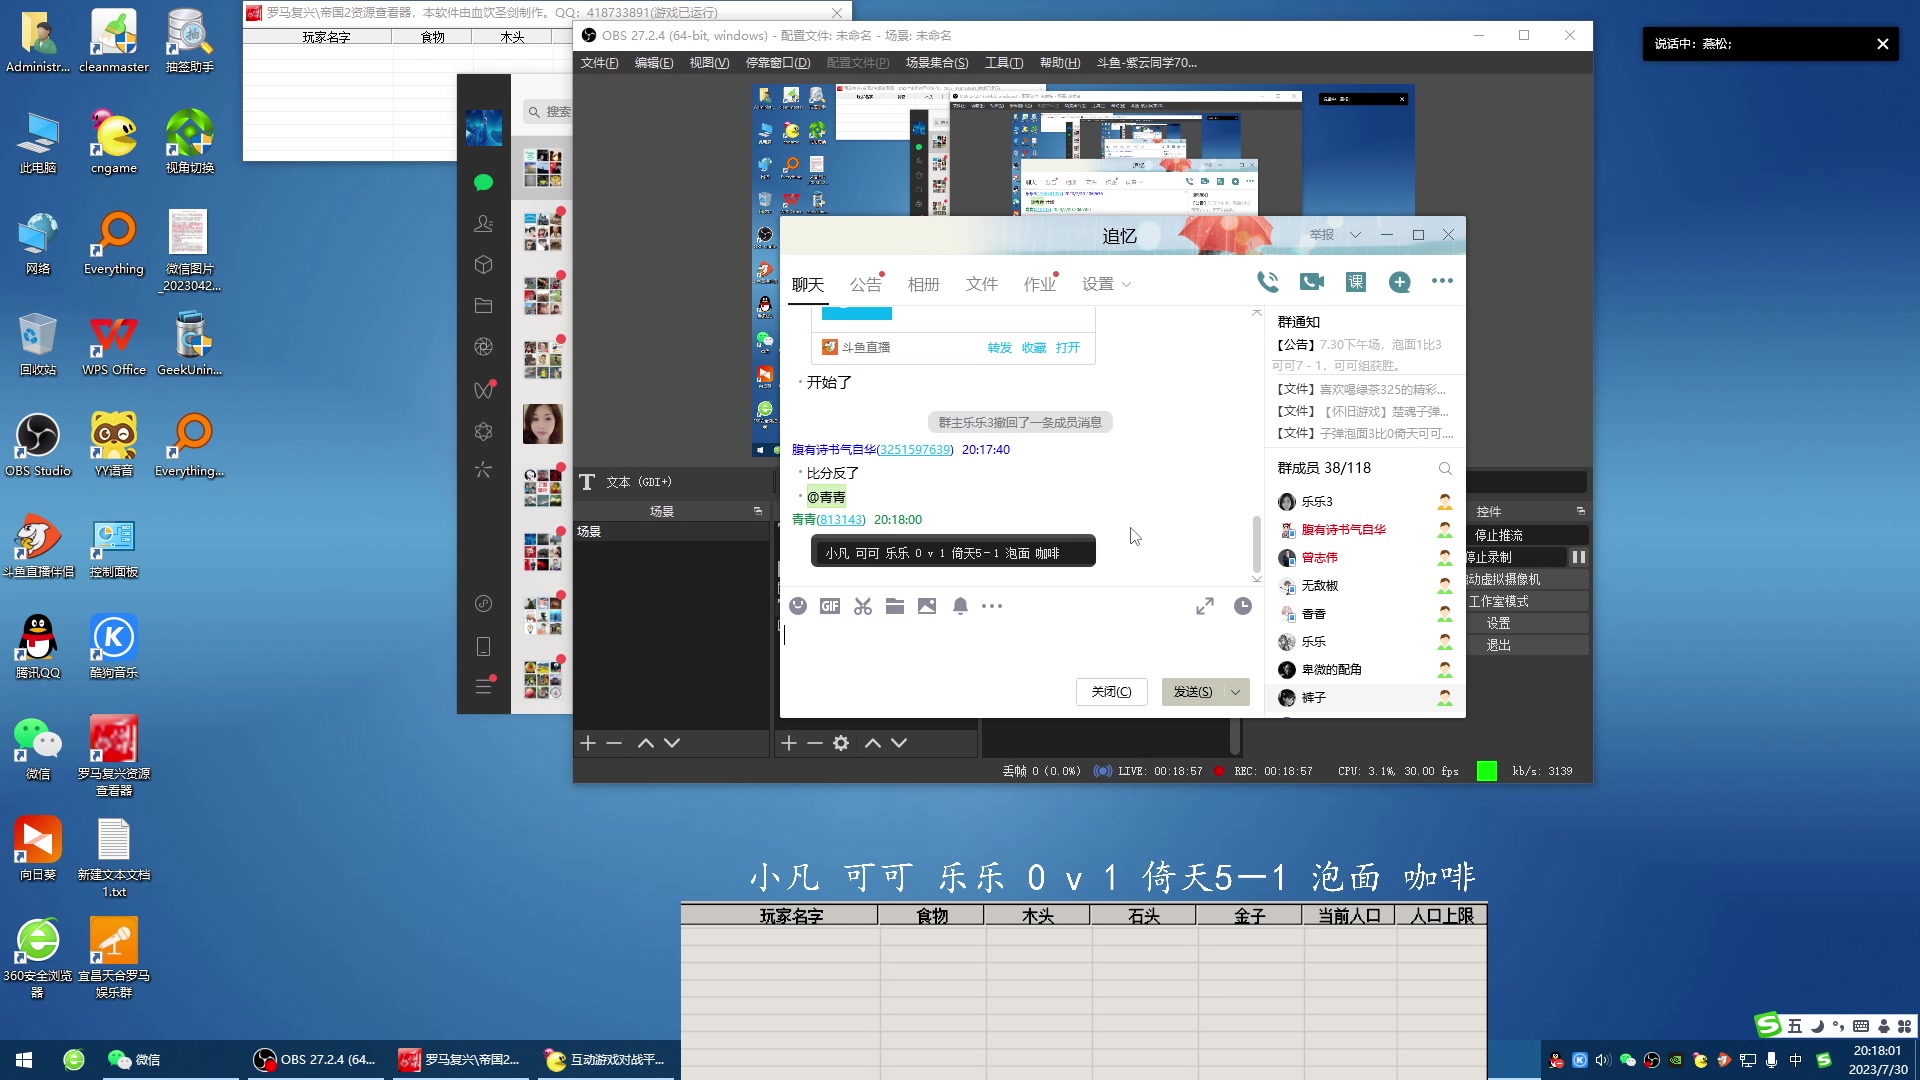
Task: Click the window shake bell icon
Action: tap(960, 606)
